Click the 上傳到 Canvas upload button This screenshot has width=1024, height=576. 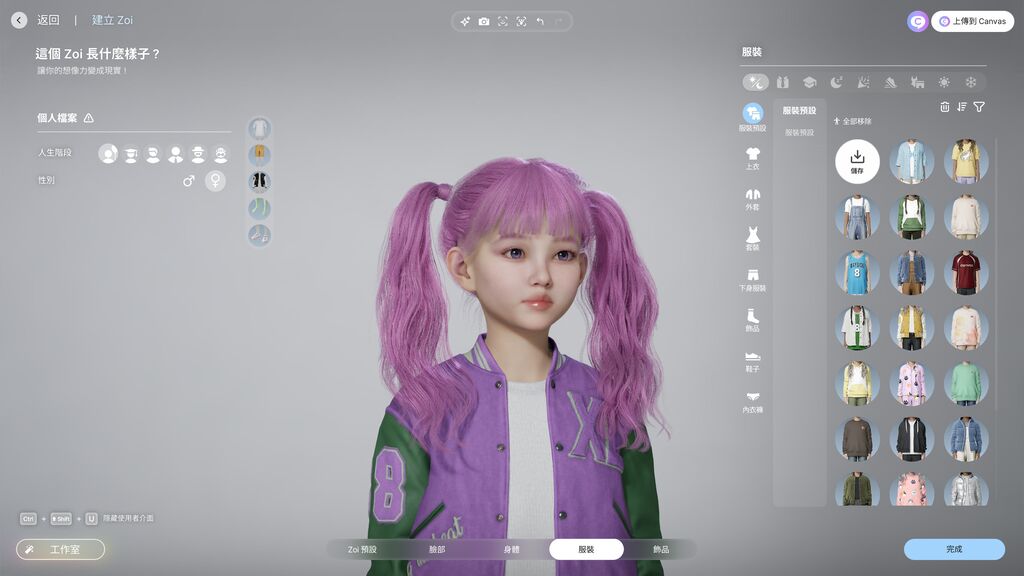point(972,21)
